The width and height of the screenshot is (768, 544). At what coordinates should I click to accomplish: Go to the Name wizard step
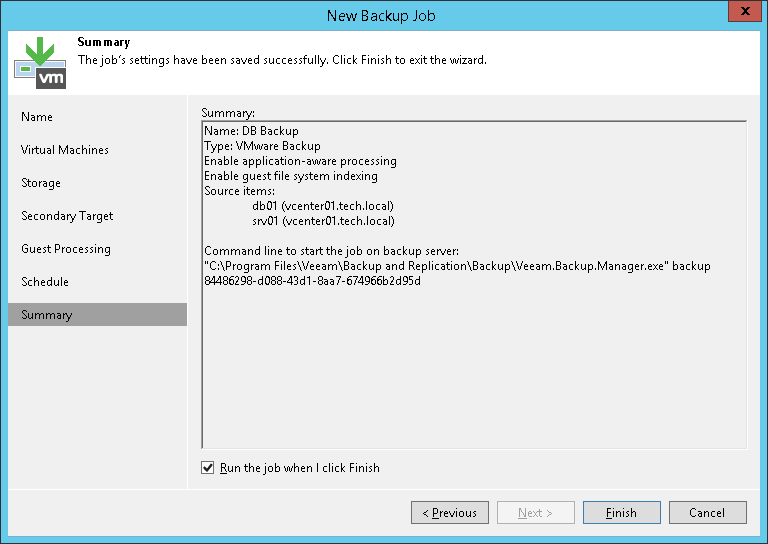(37, 117)
